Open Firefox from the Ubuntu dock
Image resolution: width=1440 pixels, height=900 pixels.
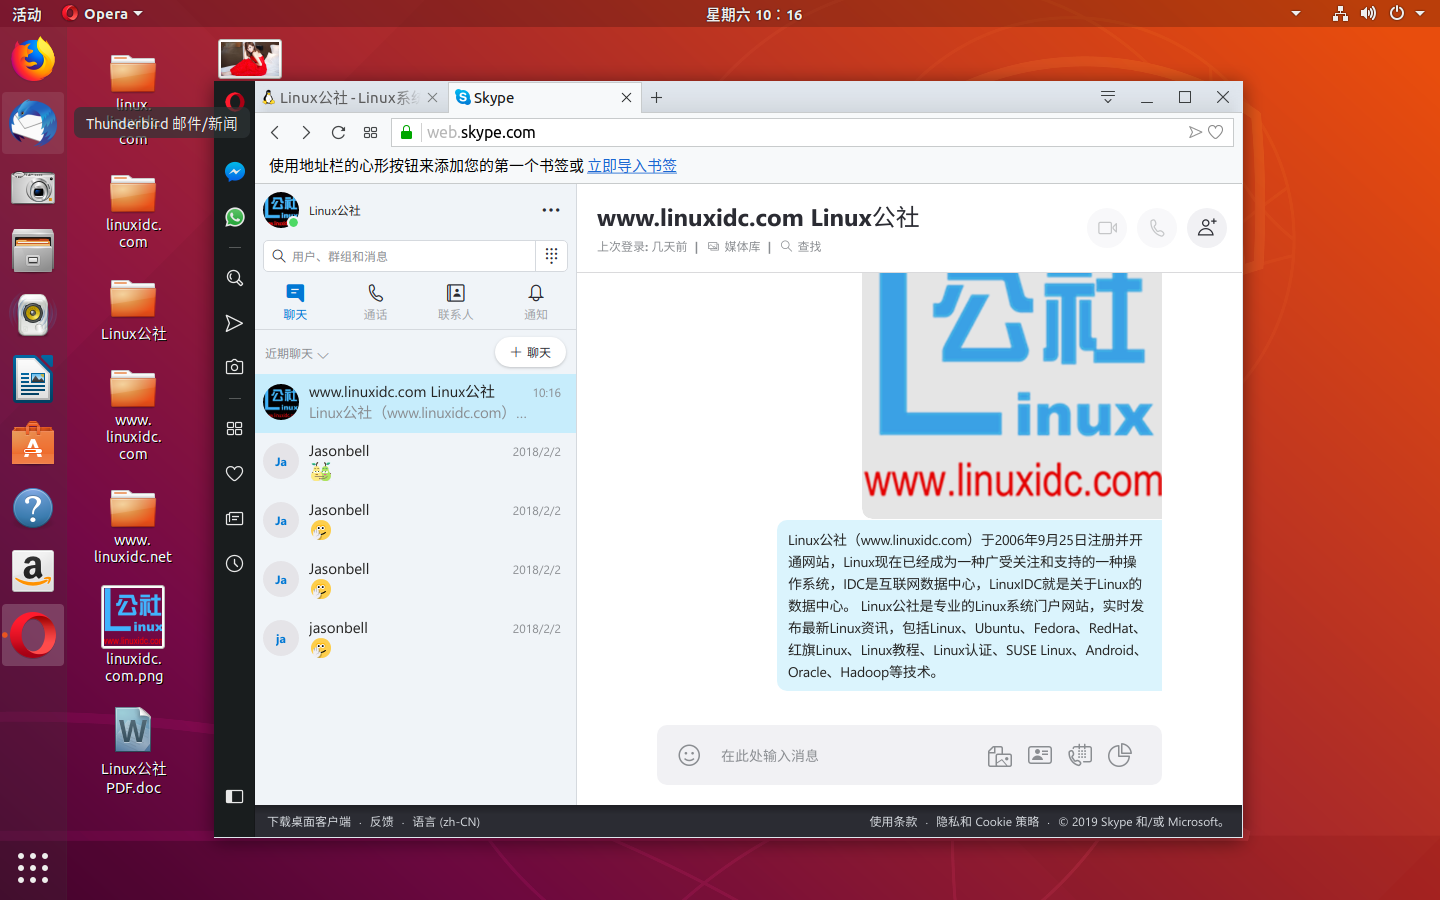click(x=33, y=59)
